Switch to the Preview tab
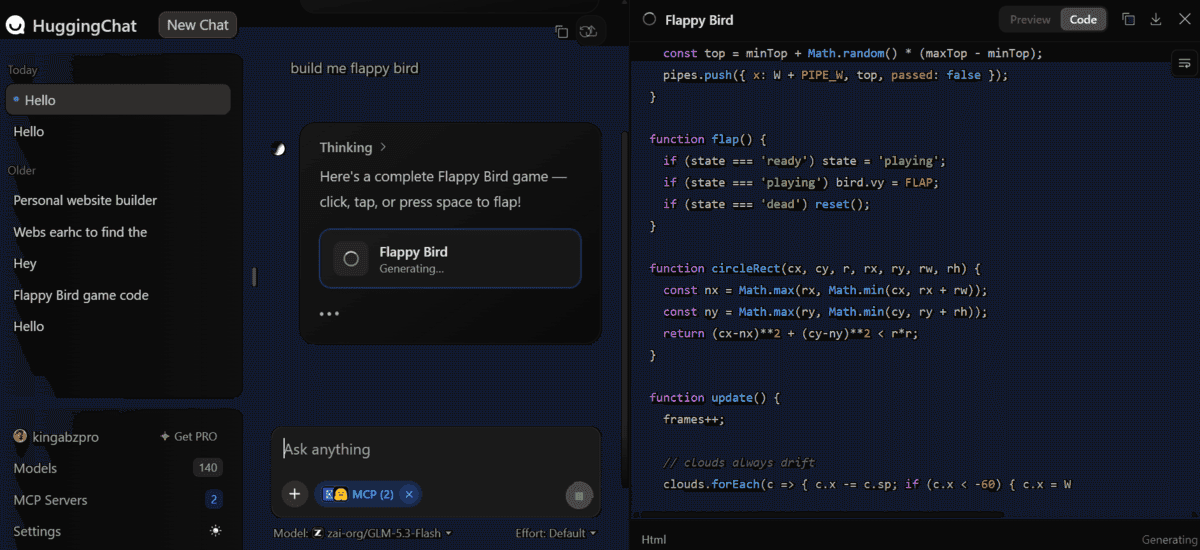Screen dimensions: 1200x550 coord(1030,19)
